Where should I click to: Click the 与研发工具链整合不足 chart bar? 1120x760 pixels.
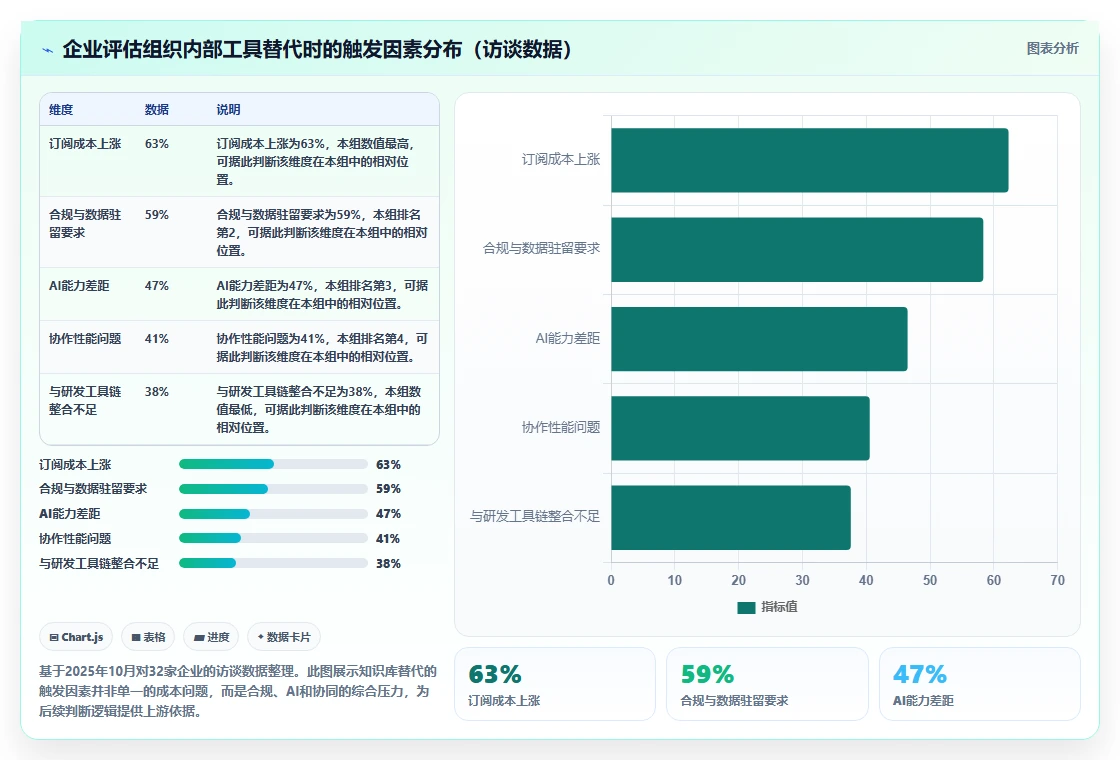(x=731, y=517)
